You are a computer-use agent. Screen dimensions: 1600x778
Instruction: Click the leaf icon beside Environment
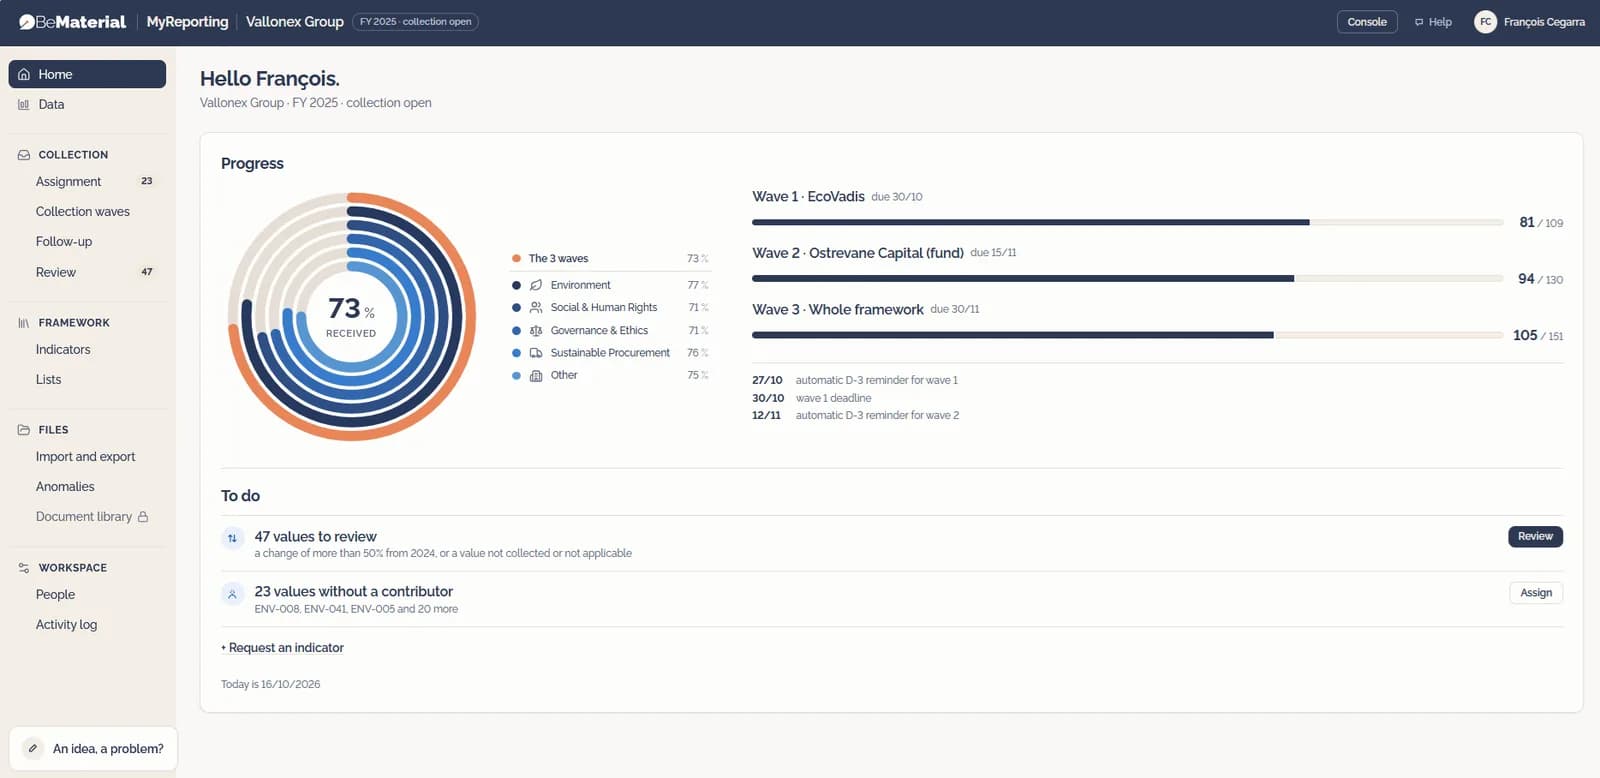click(536, 285)
